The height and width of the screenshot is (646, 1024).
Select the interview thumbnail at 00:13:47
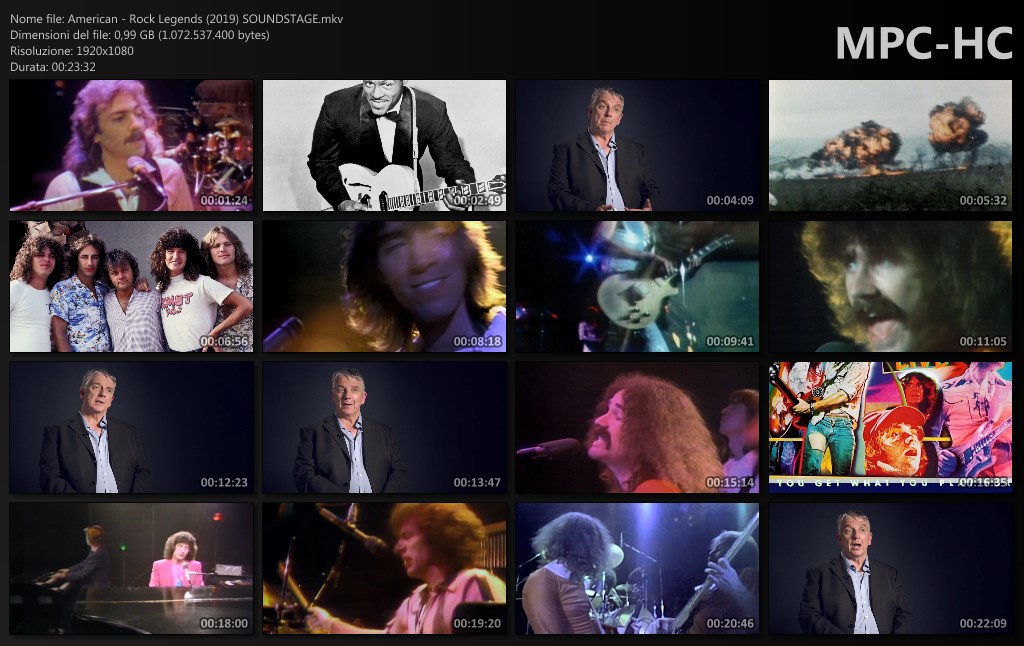[x=384, y=428]
